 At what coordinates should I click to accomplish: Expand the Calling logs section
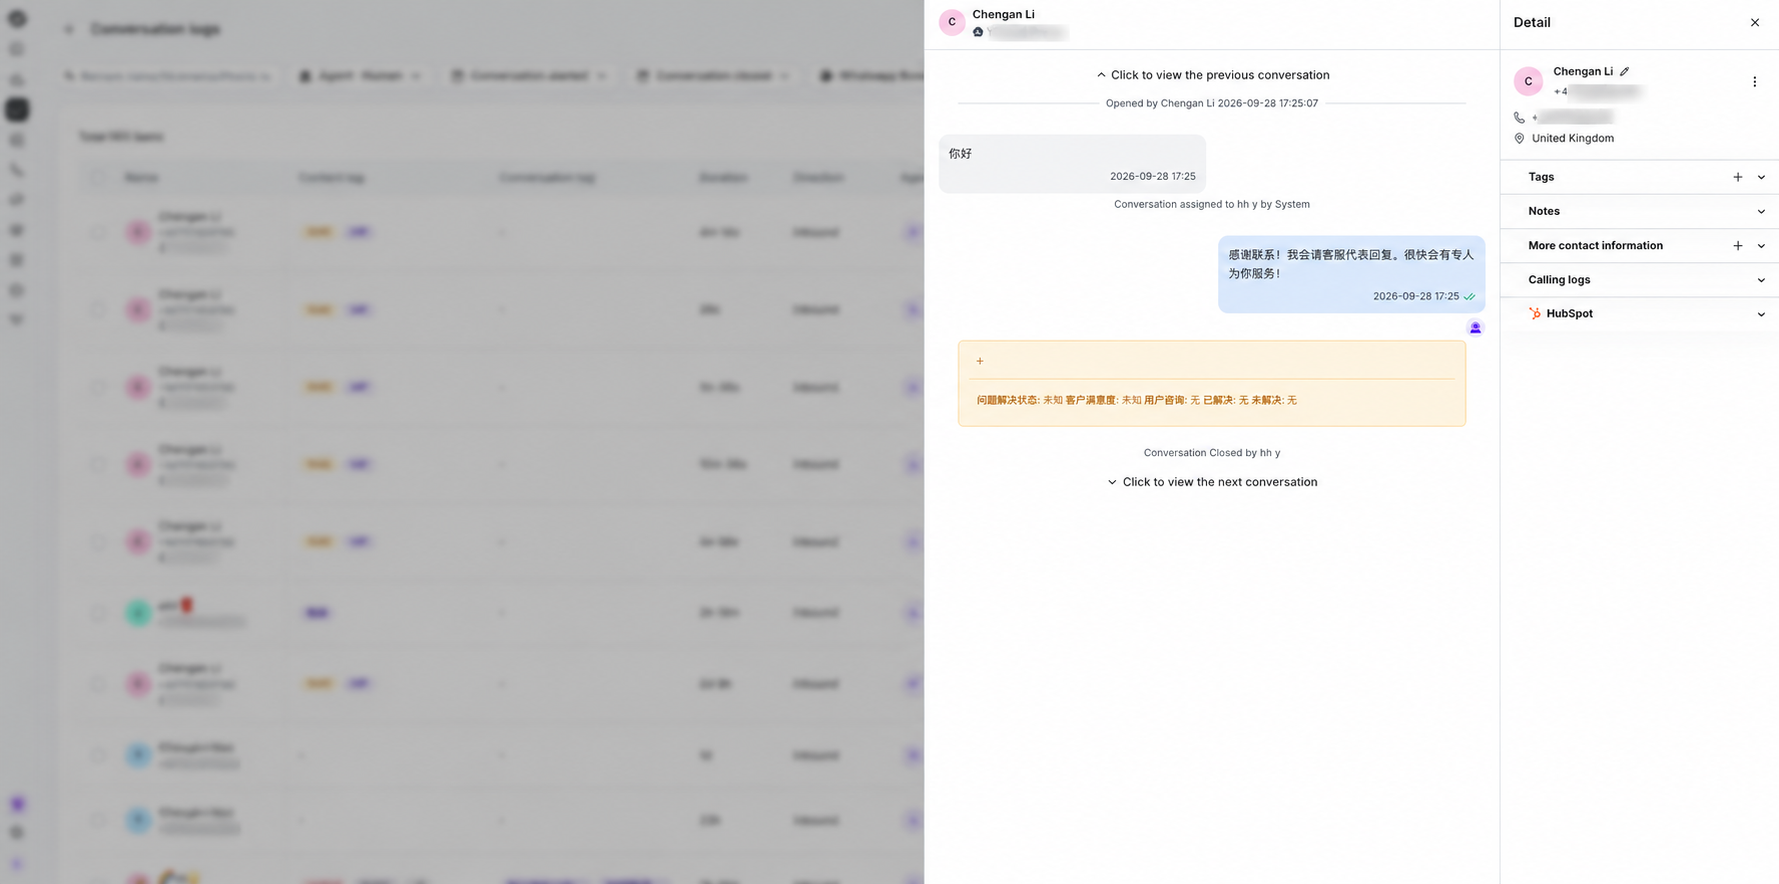pyautogui.click(x=1639, y=280)
